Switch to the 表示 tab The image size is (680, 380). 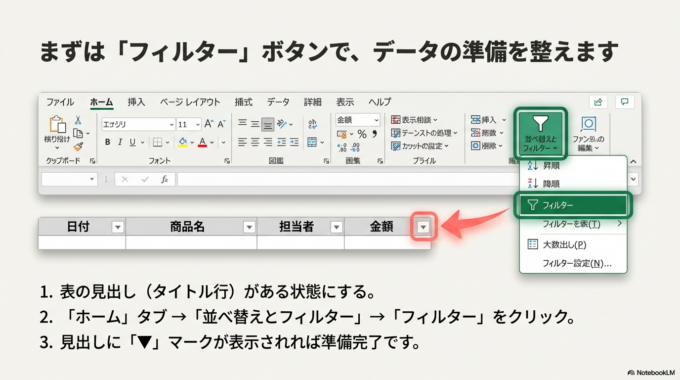345,102
